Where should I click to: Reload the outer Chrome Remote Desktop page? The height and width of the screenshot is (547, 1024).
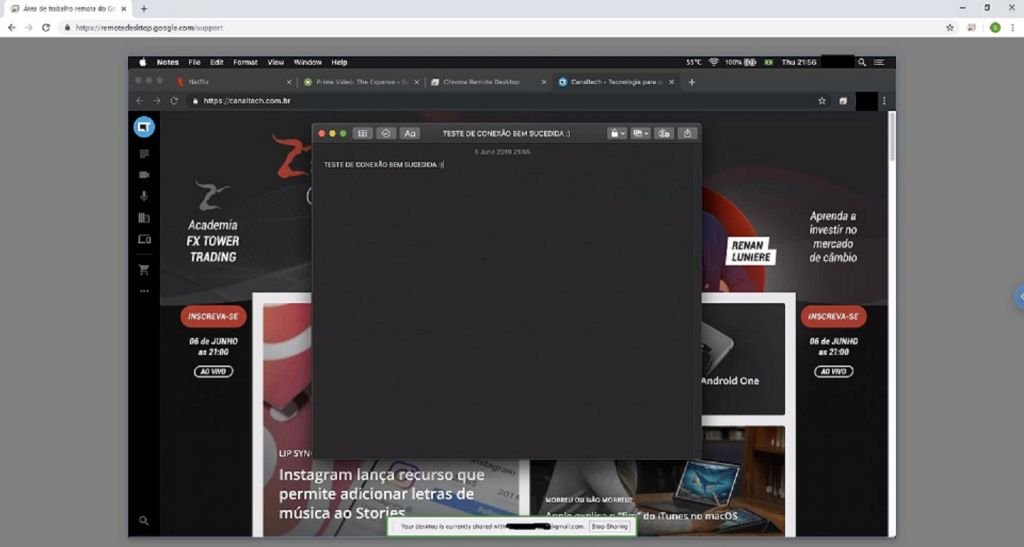click(46, 27)
